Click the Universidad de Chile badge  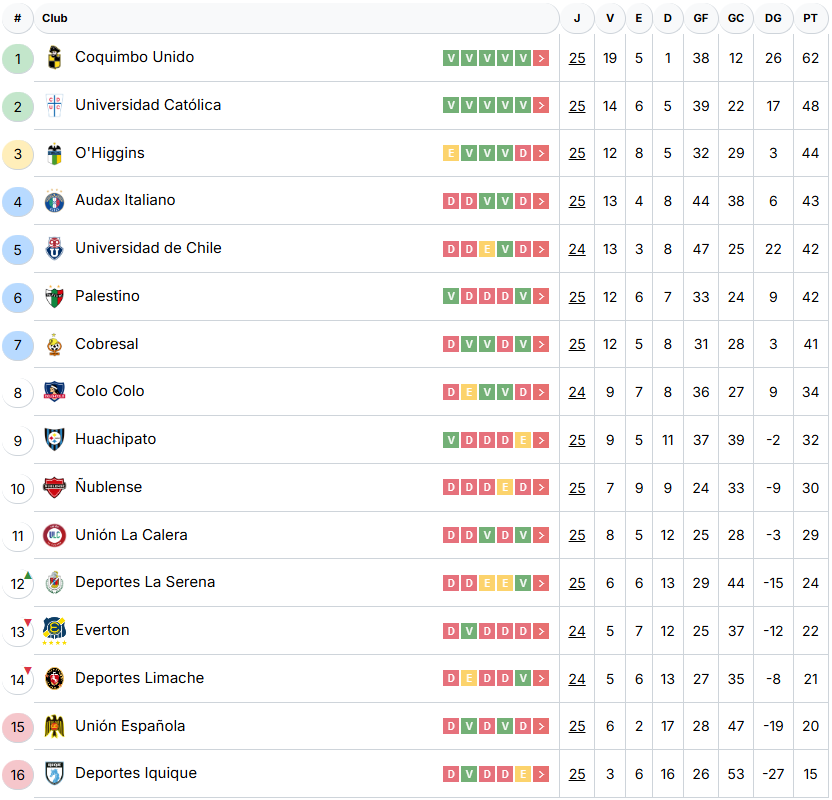54,249
